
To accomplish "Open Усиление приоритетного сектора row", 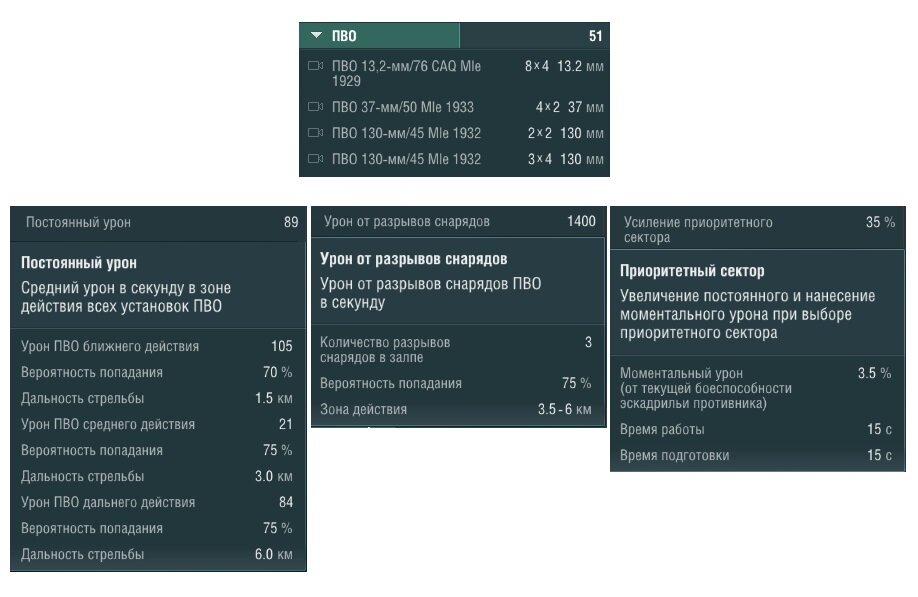I will point(758,229).
